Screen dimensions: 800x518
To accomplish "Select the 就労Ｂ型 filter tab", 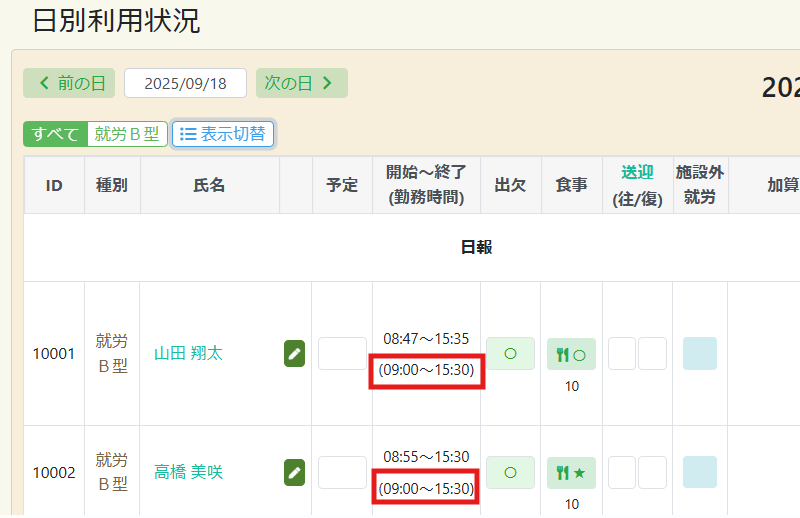I will pos(126,134).
